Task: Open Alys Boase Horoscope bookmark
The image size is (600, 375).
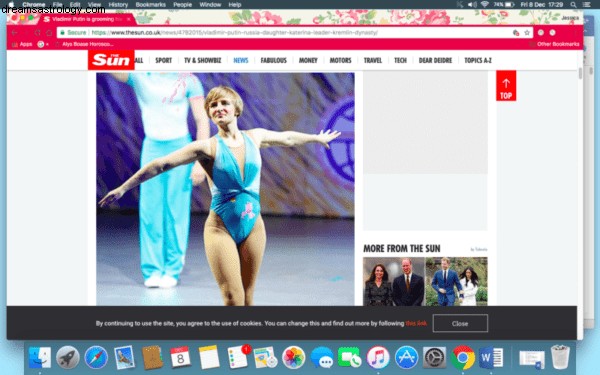Action: [85, 44]
